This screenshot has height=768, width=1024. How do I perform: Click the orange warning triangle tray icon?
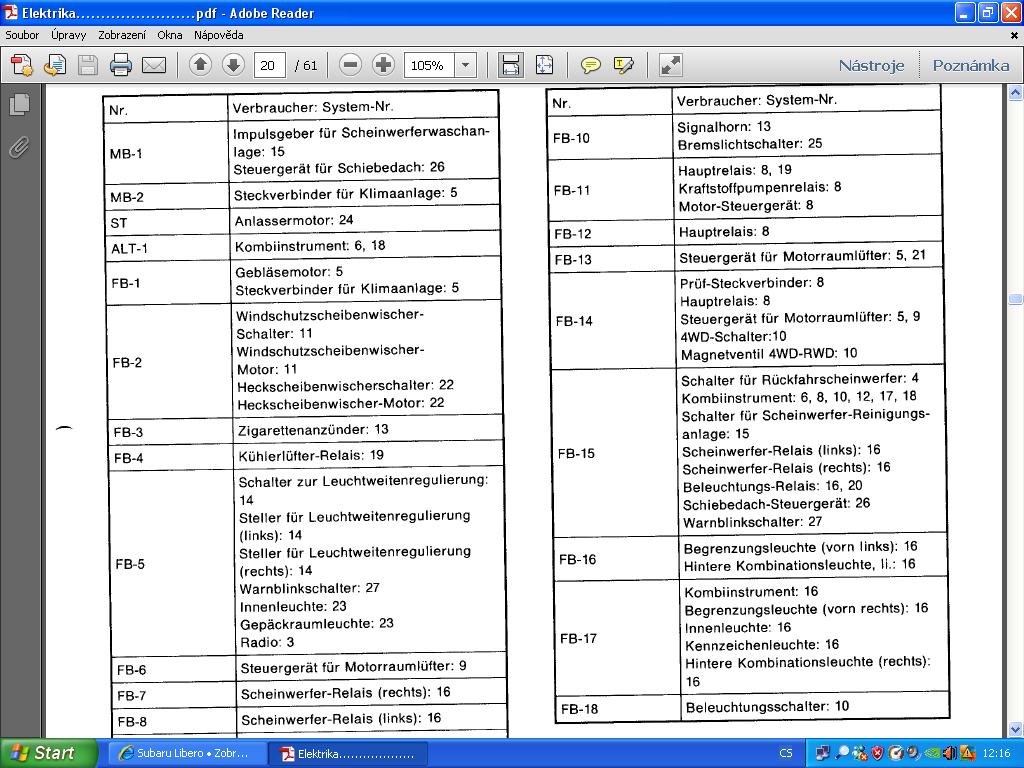[x=967, y=754]
